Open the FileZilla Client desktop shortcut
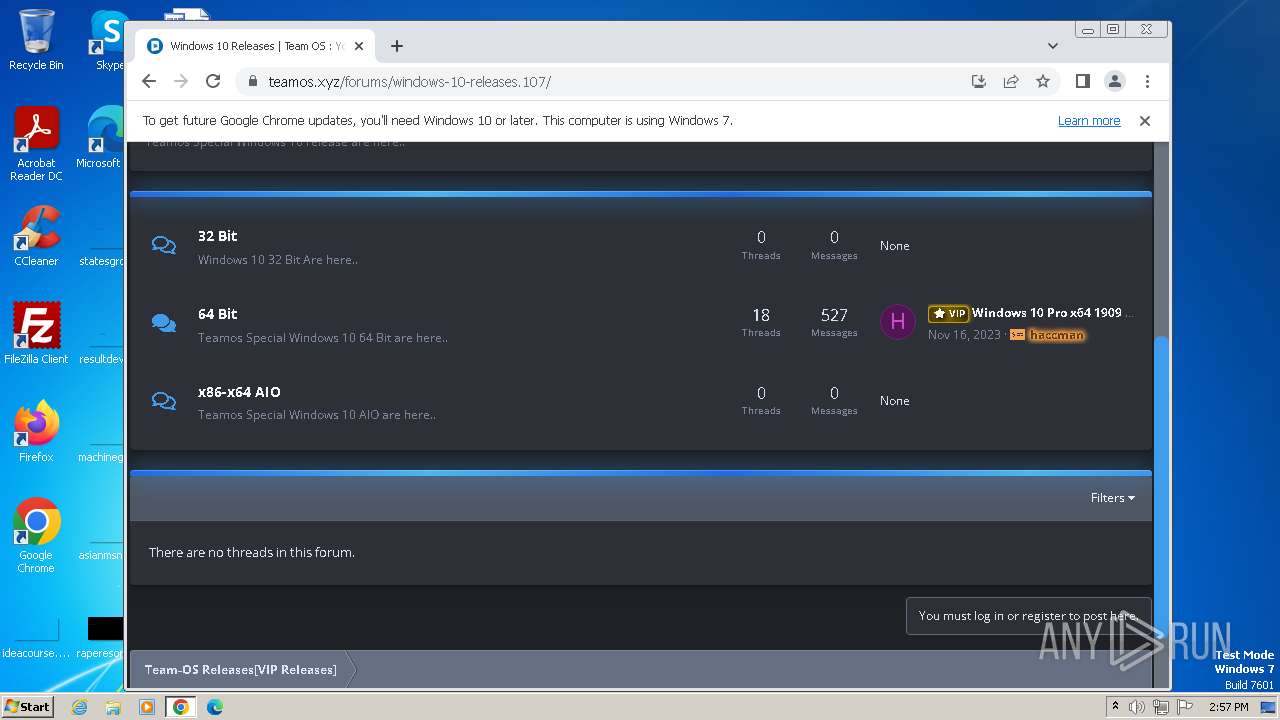 pos(36,334)
